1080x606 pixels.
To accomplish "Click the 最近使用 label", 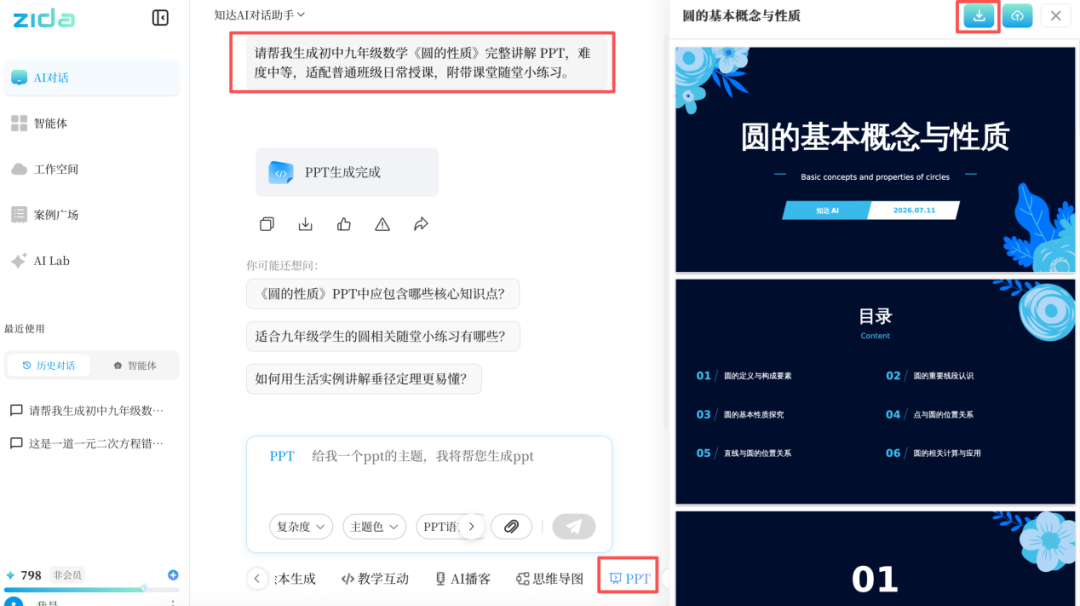I will (25, 328).
